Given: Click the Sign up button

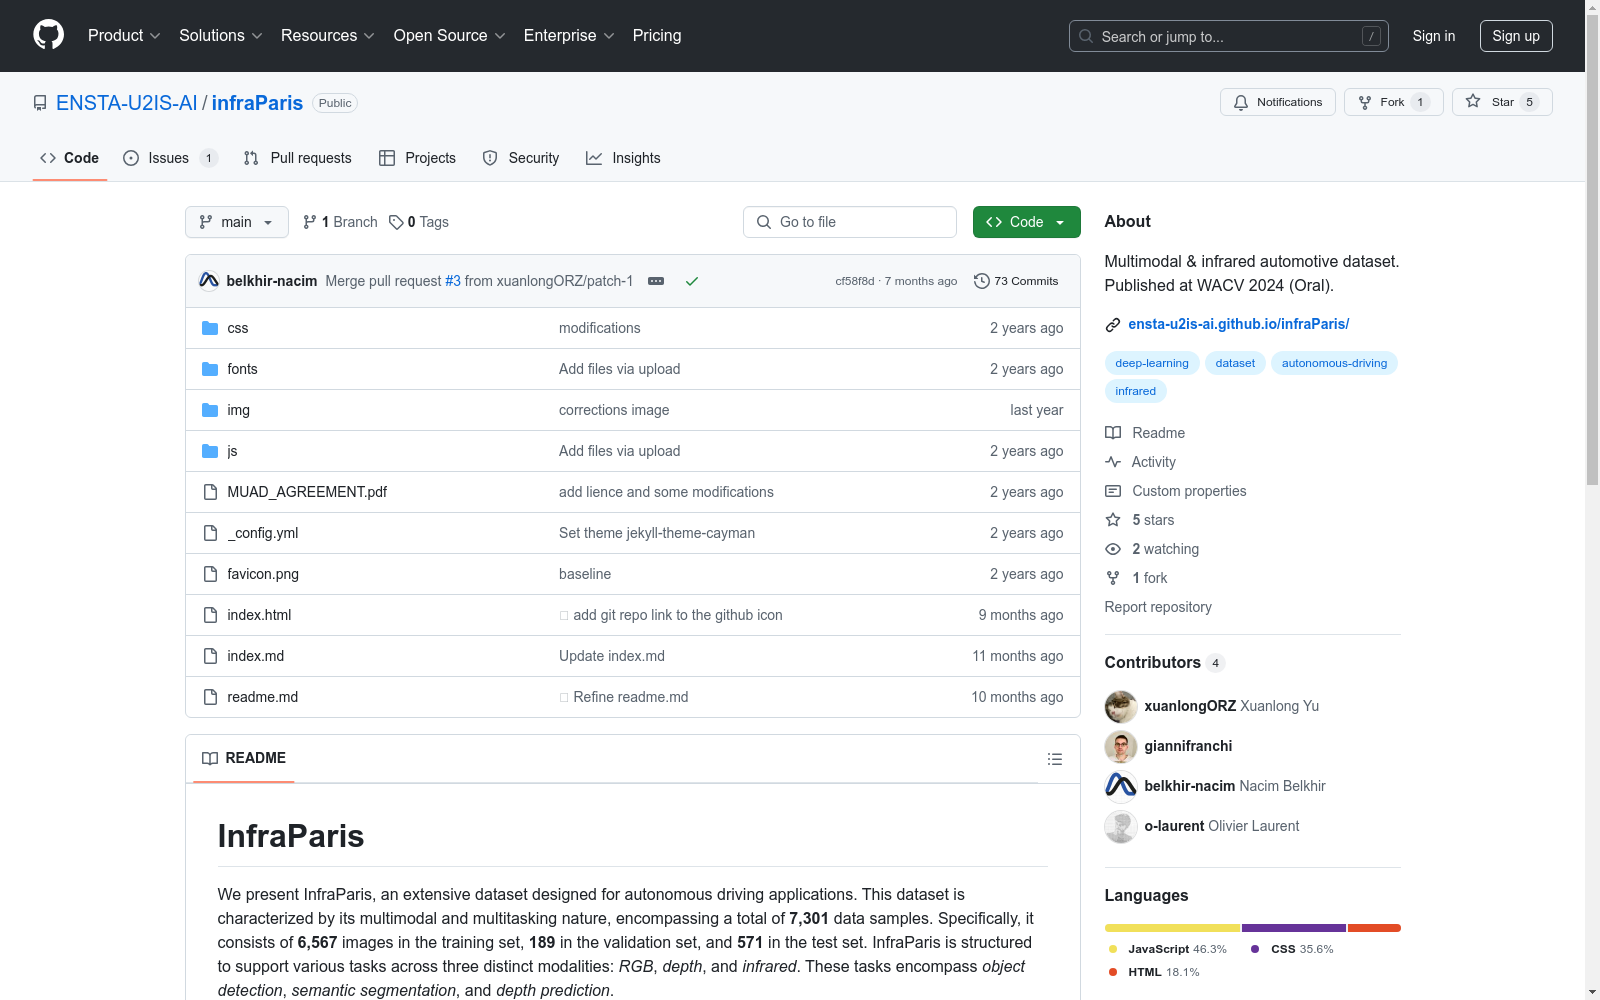Looking at the screenshot, I should pos(1516,36).
